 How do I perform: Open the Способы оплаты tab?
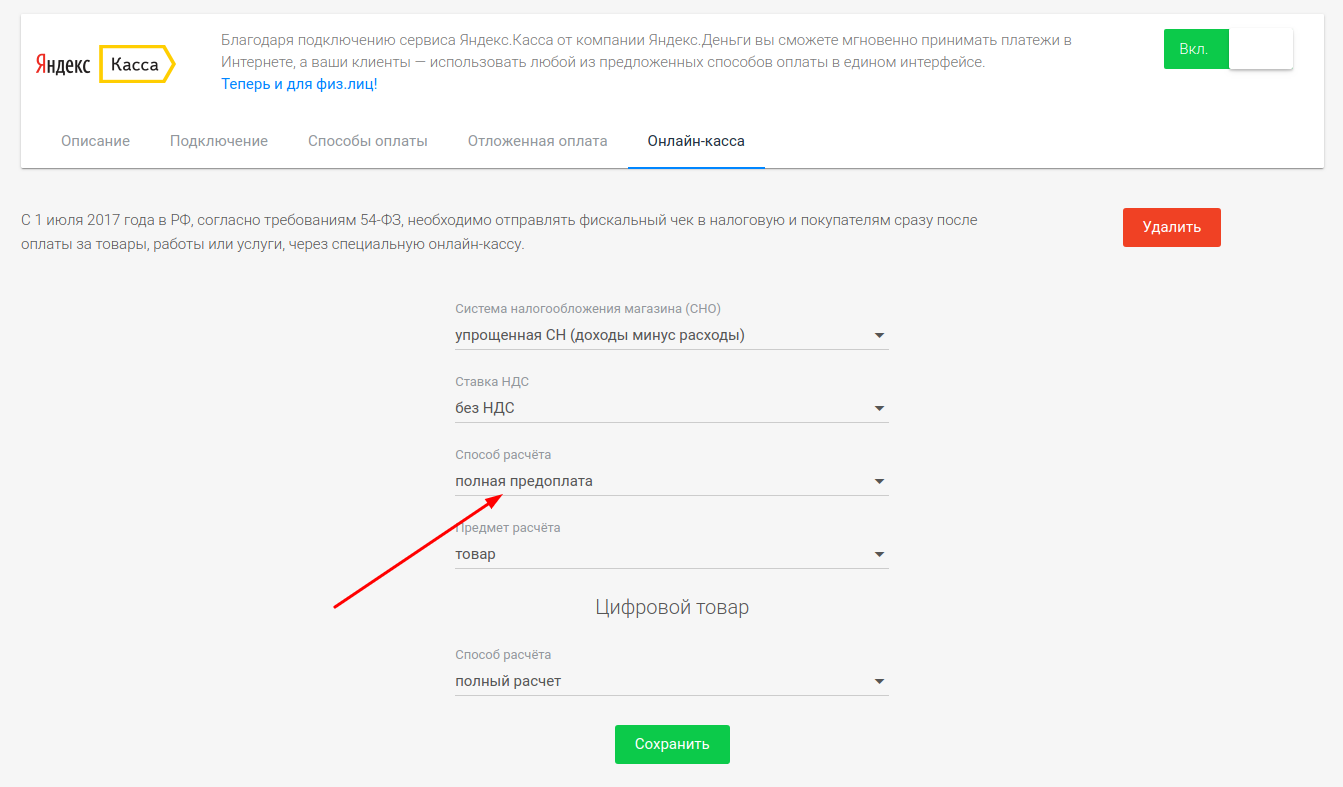pos(368,141)
